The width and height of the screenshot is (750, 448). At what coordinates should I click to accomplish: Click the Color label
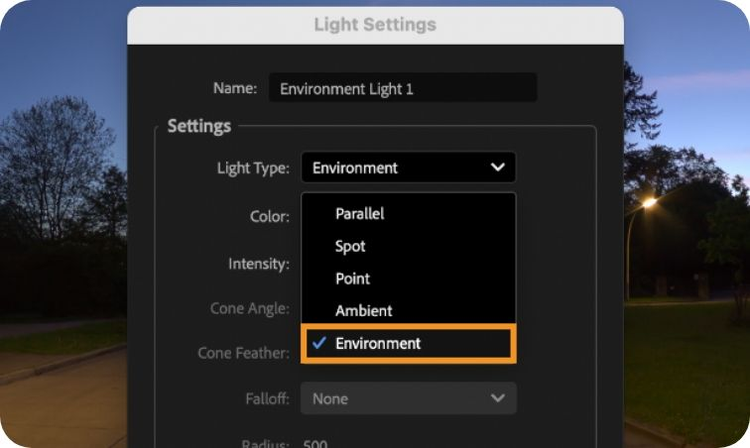pos(270,216)
